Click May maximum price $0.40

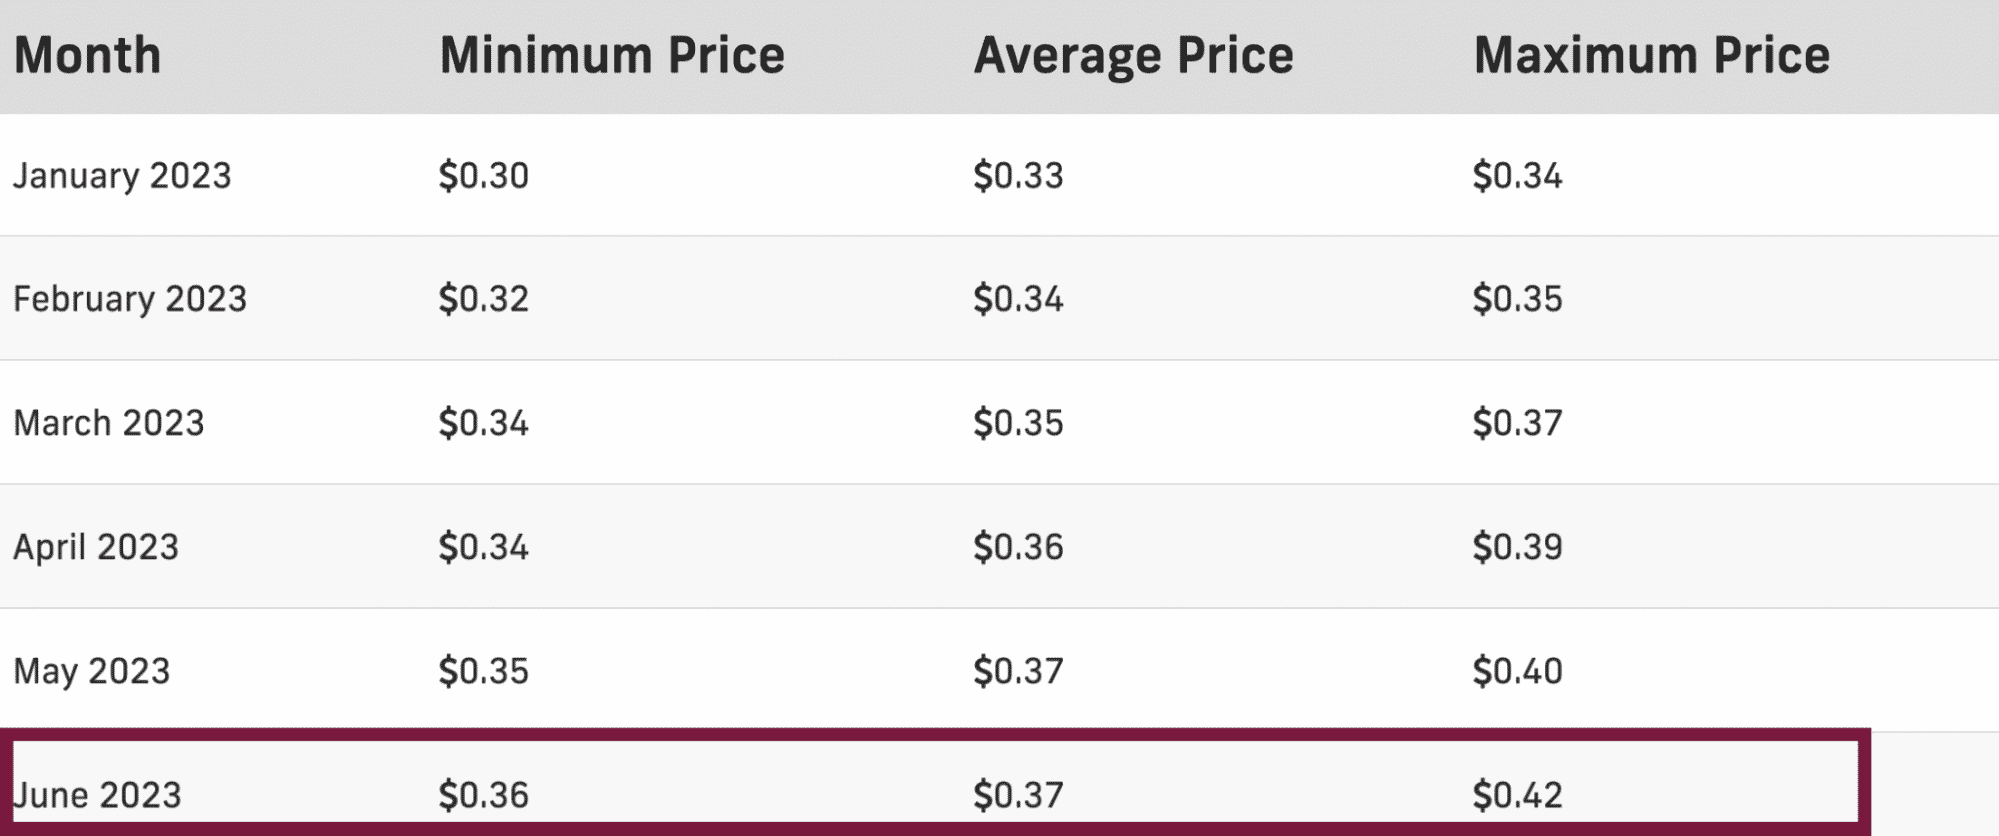click(x=1517, y=671)
